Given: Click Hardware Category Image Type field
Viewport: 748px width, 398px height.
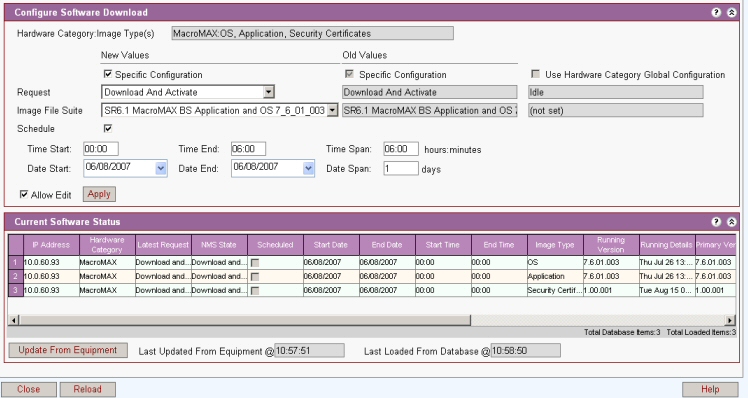Looking at the screenshot, I should pos(312,33).
